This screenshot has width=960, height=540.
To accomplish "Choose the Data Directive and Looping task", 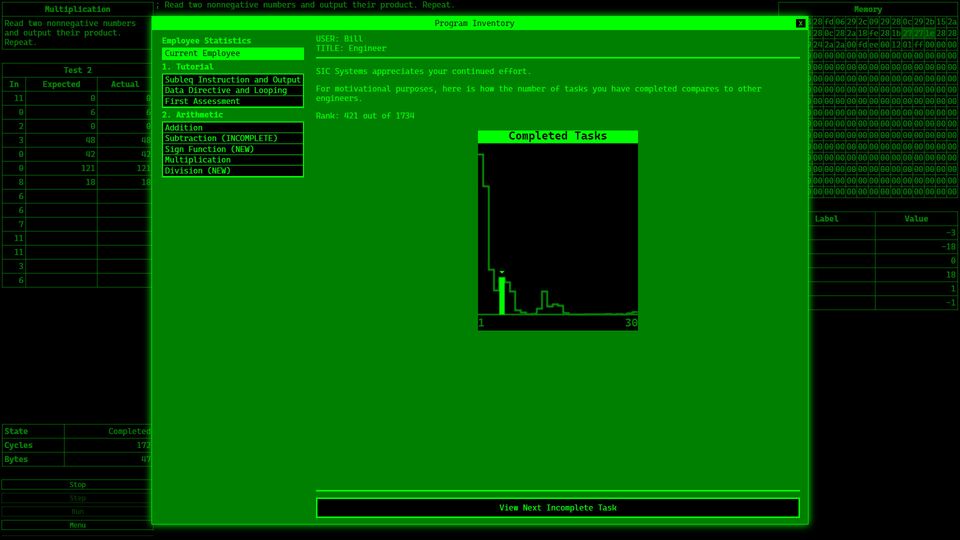I will click(232, 91).
